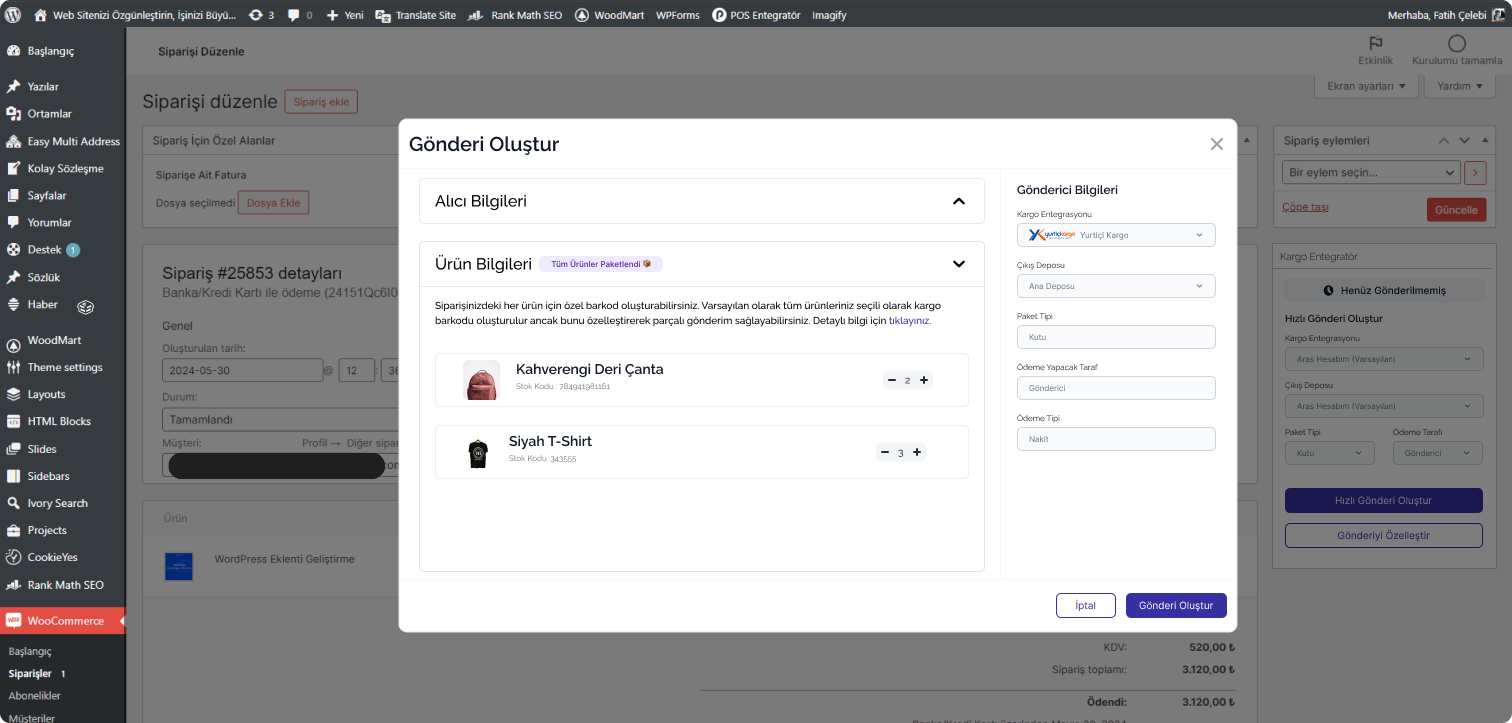Open Siparişler submenu item

point(30,673)
